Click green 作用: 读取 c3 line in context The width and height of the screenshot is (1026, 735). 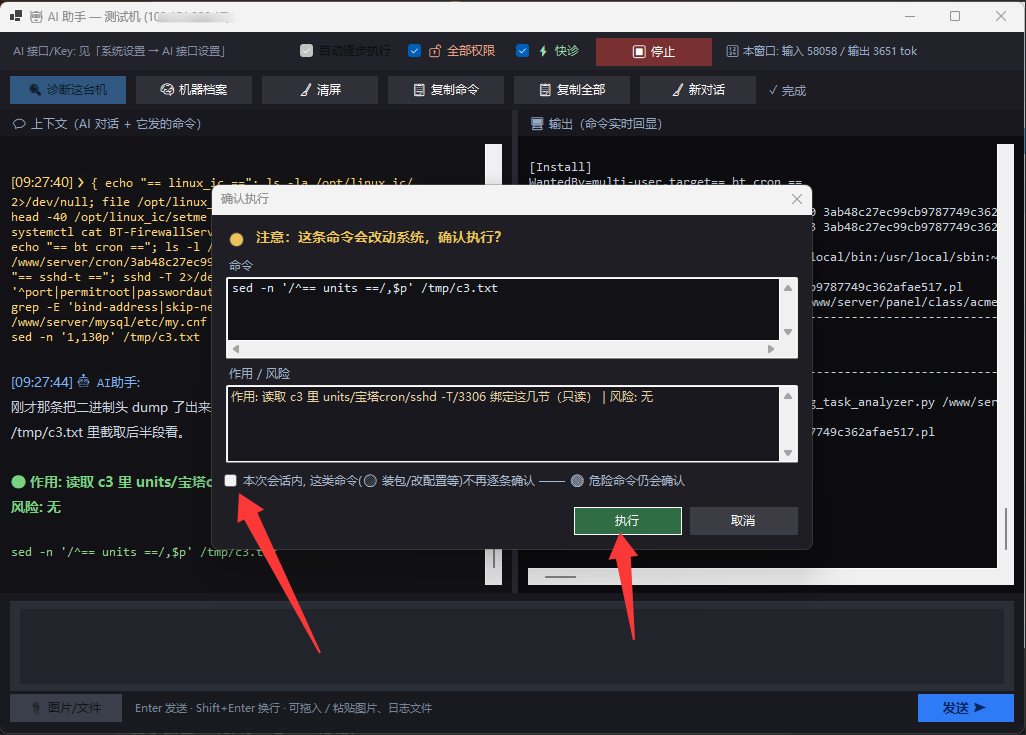coord(111,482)
